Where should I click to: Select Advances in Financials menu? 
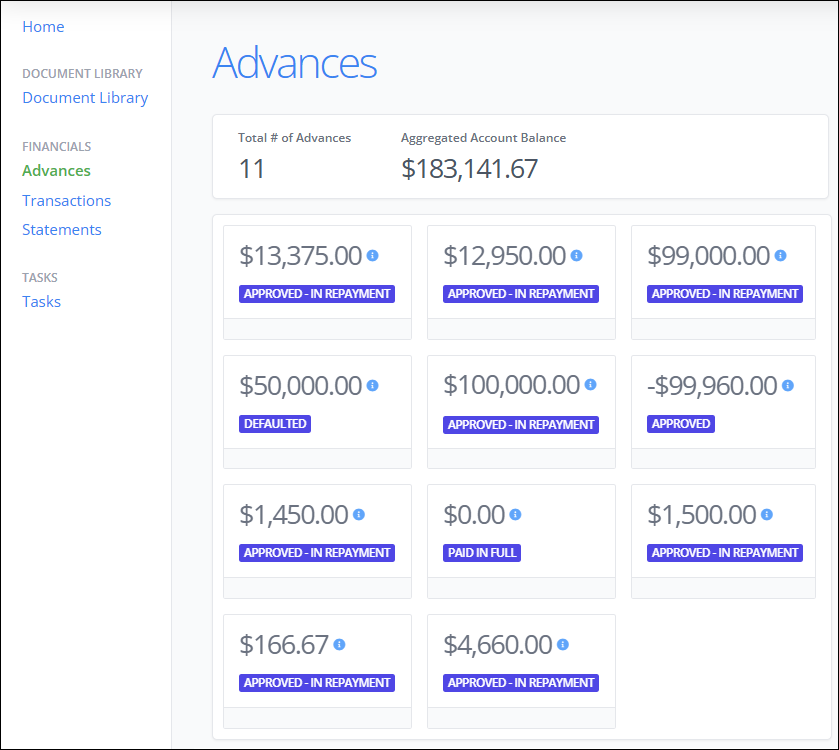(56, 171)
